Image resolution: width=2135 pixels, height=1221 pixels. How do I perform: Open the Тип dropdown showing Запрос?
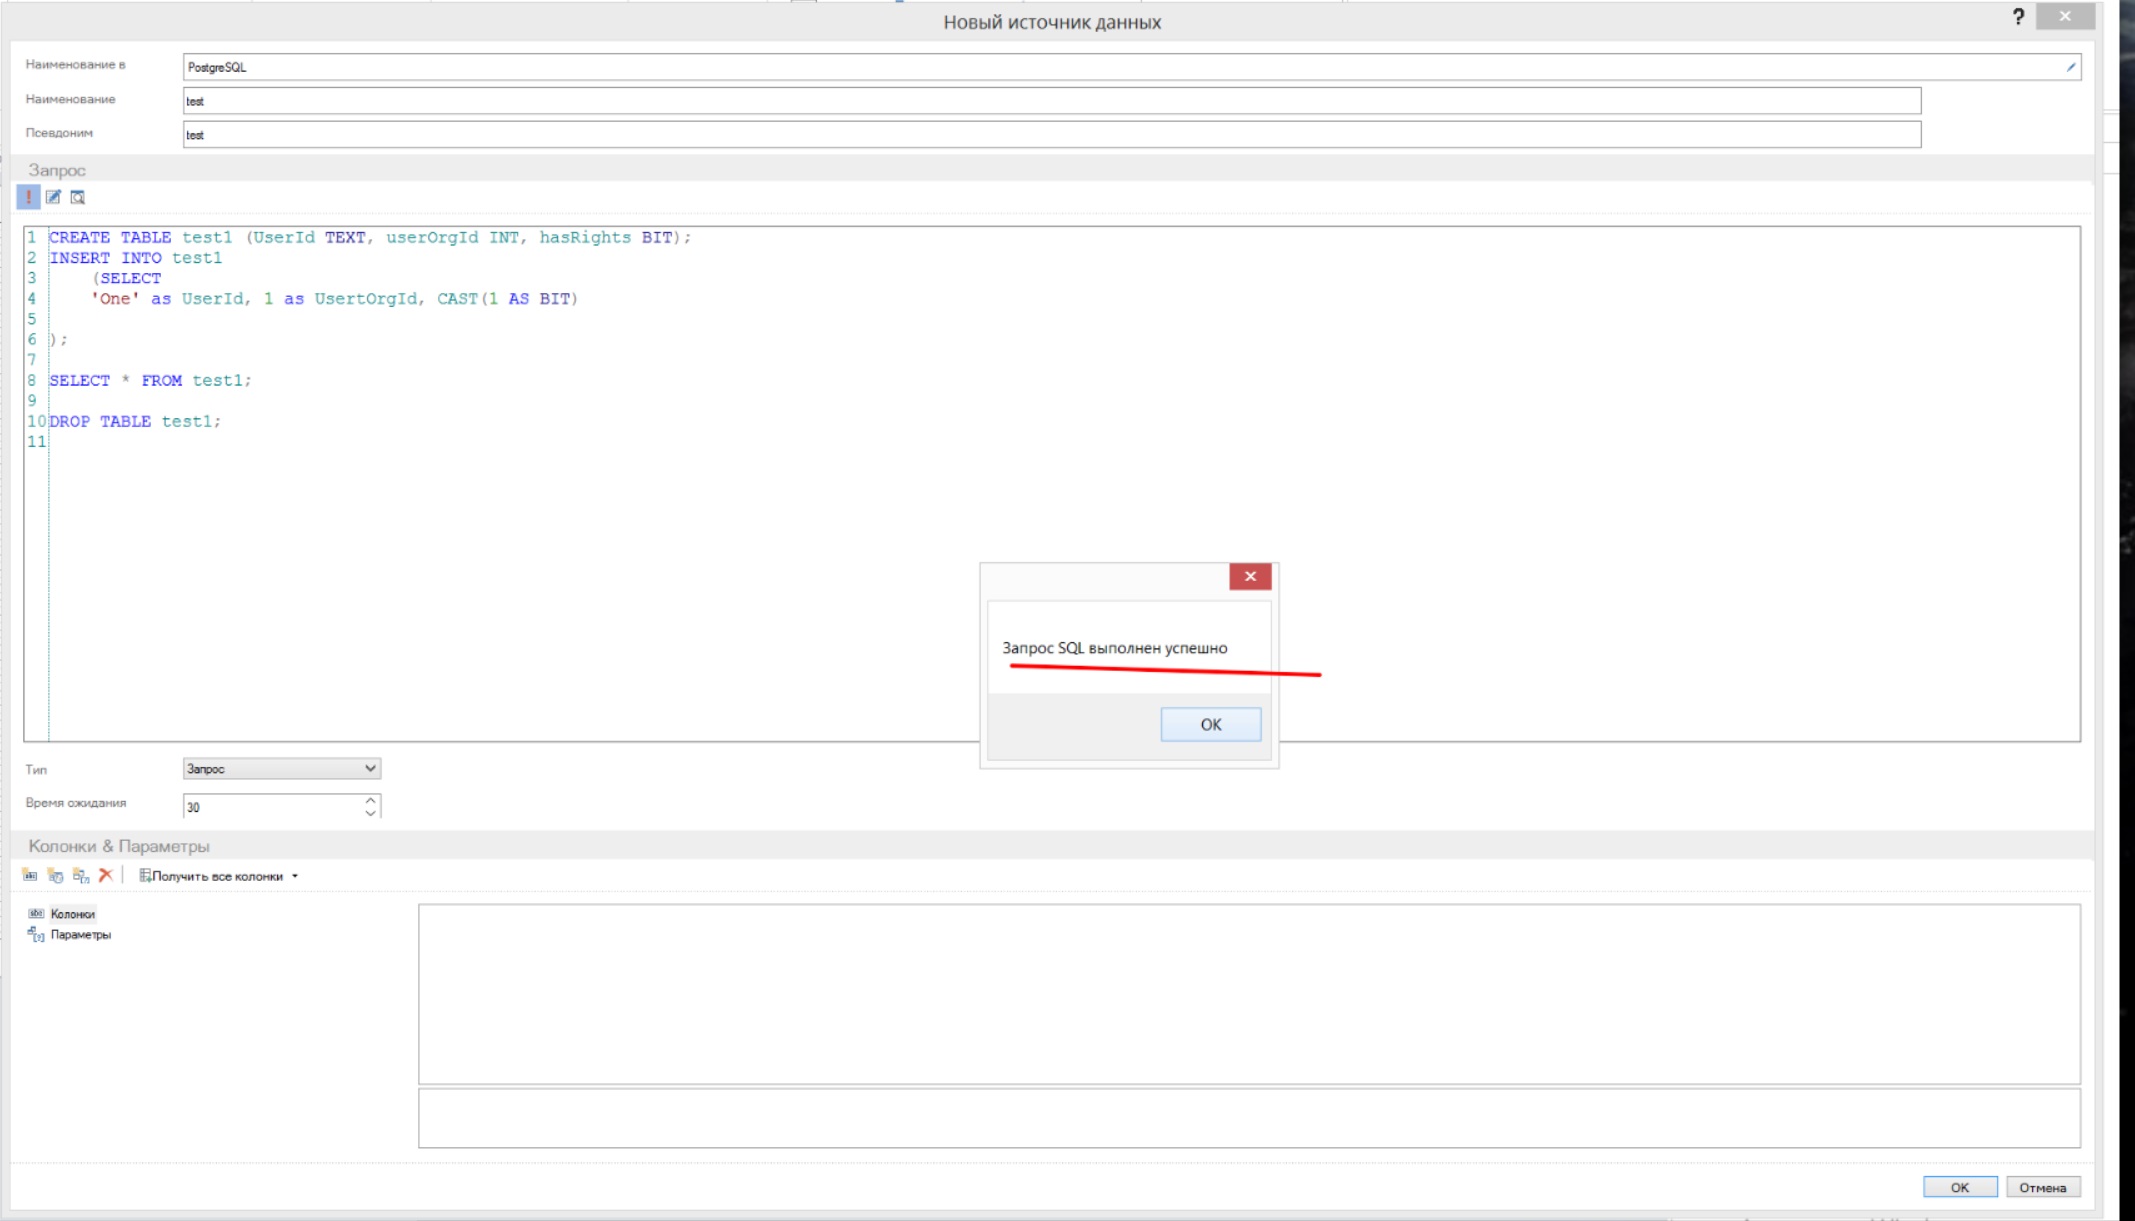(281, 768)
